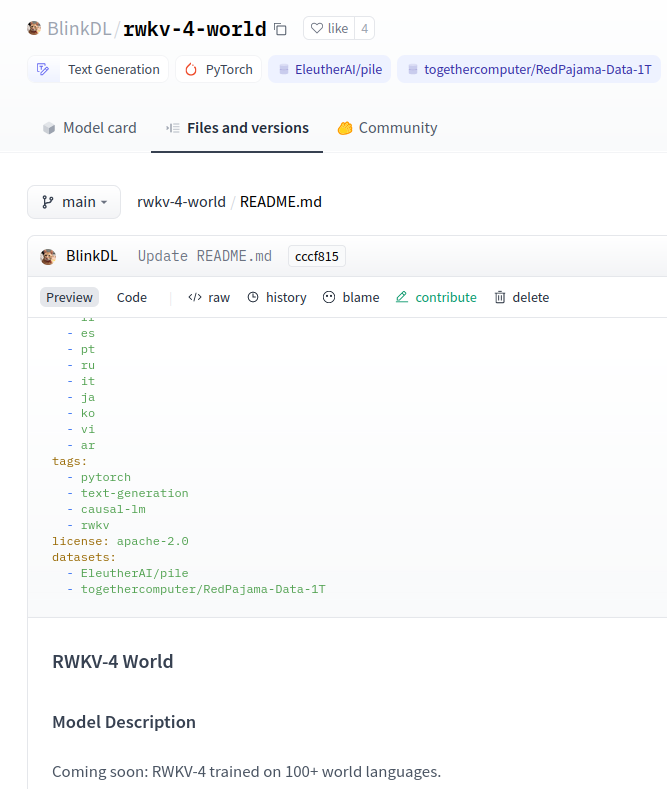Open the like count showing 4
Viewport: 667px width, 789px height.
[365, 28]
